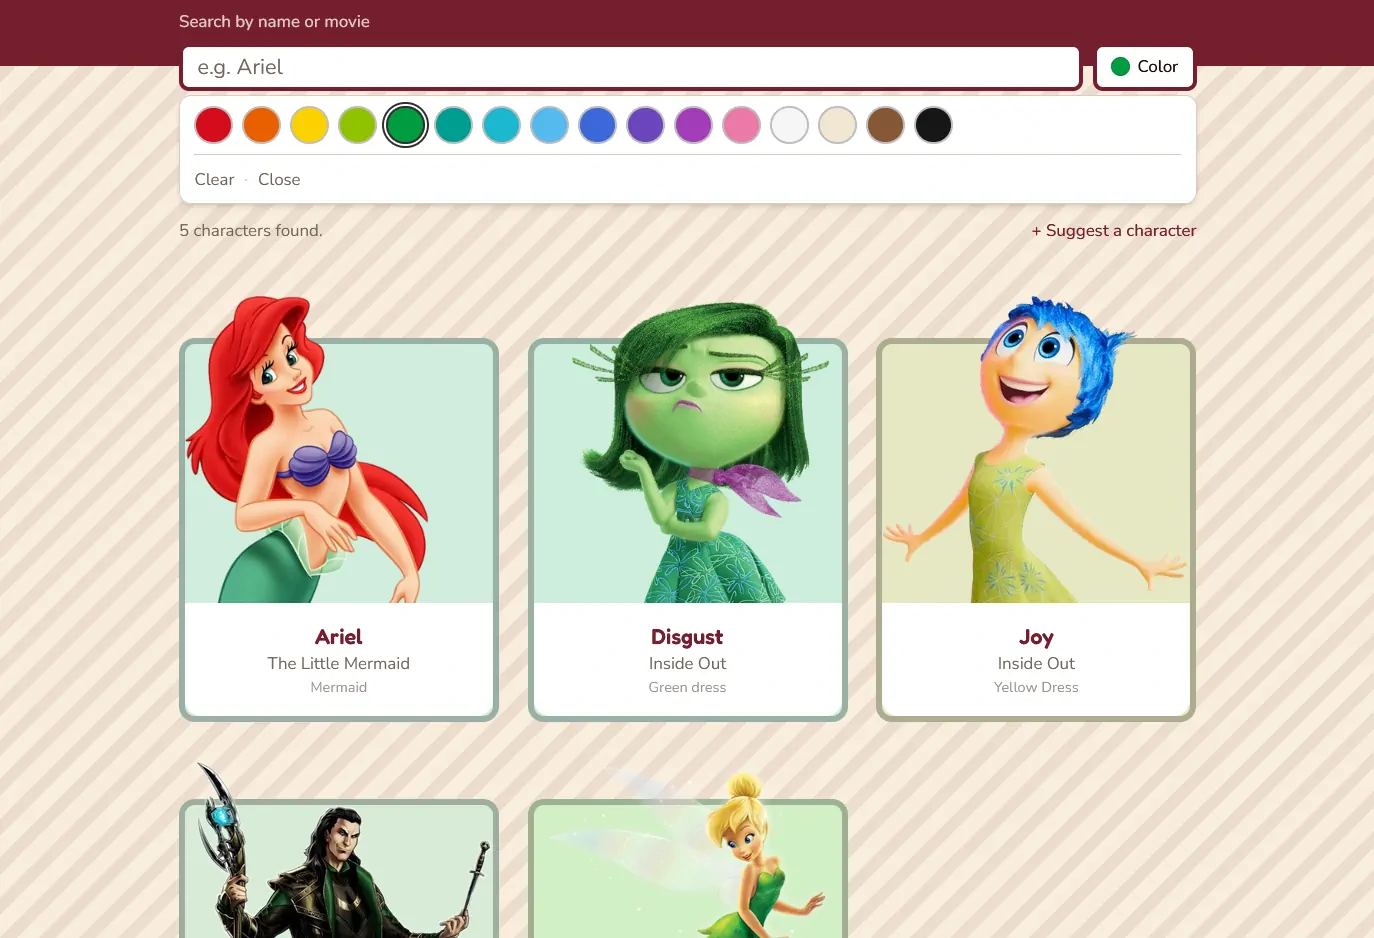Viewport: 1374px width, 938px height.
Task: Deselect the selected green color swatch
Action: pyautogui.click(x=405, y=125)
